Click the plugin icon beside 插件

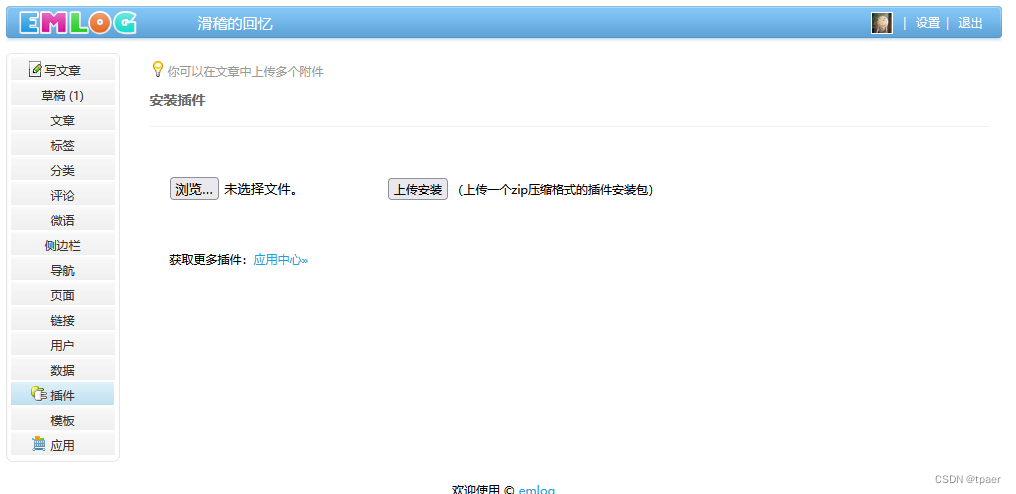point(39,394)
